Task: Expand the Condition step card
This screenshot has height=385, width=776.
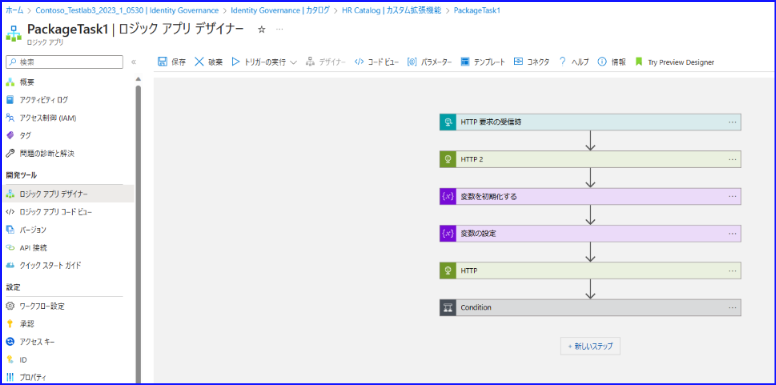Action: pos(590,307)
